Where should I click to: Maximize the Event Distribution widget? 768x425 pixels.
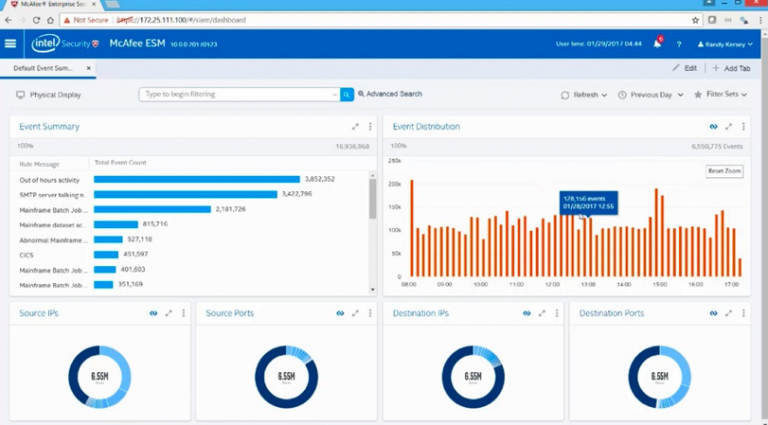[728, 127]
